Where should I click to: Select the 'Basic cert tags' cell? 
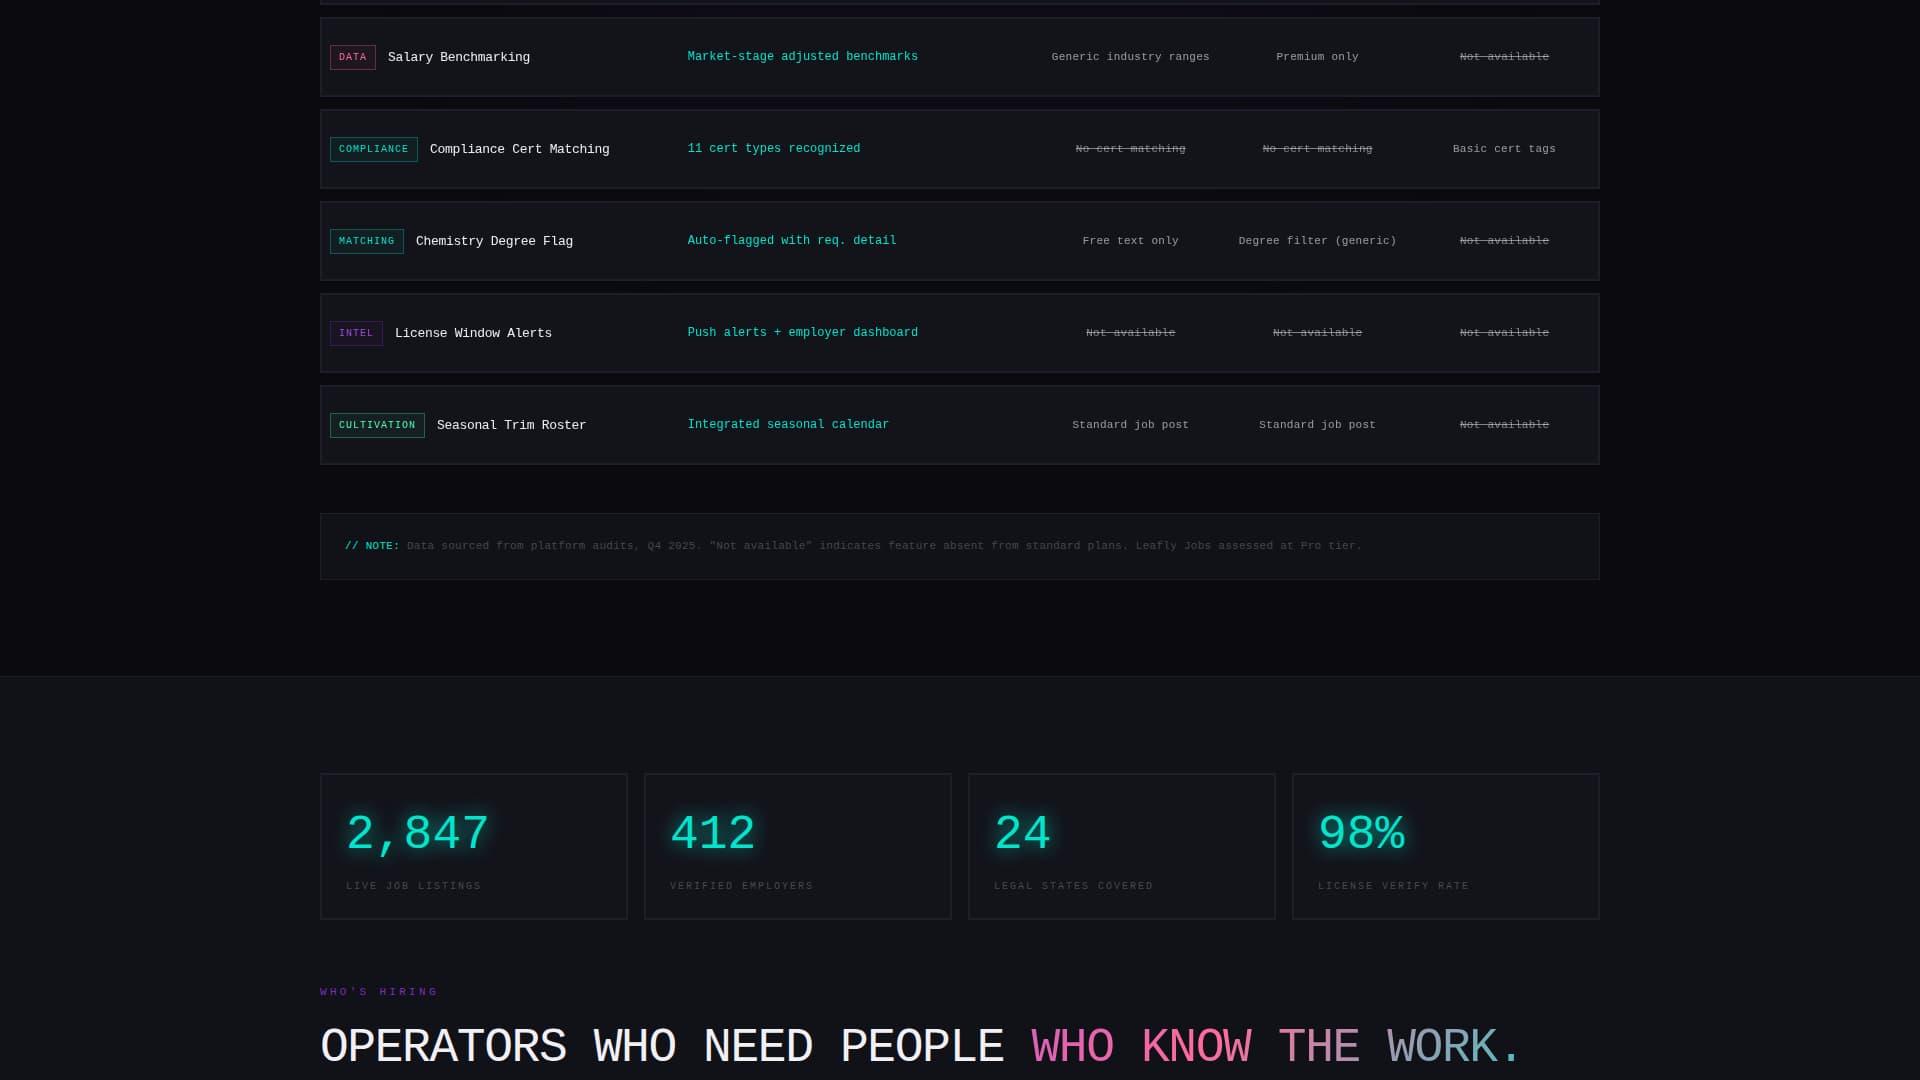click(1504, 149)
